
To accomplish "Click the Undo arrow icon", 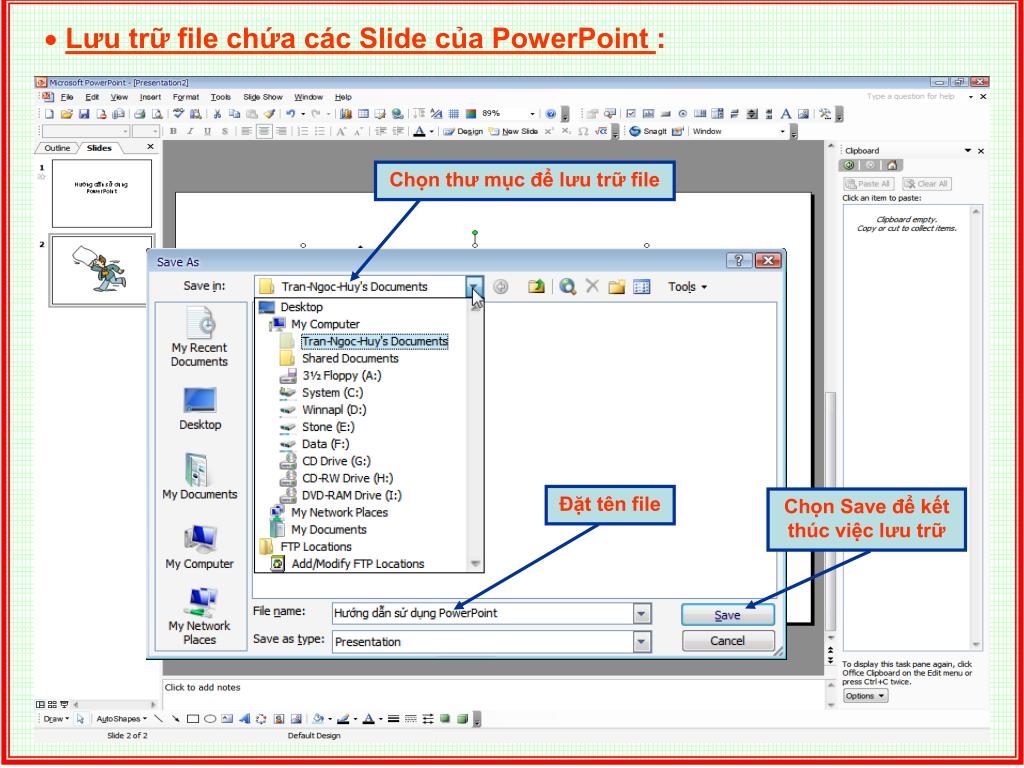I will [x=291, y=114].
